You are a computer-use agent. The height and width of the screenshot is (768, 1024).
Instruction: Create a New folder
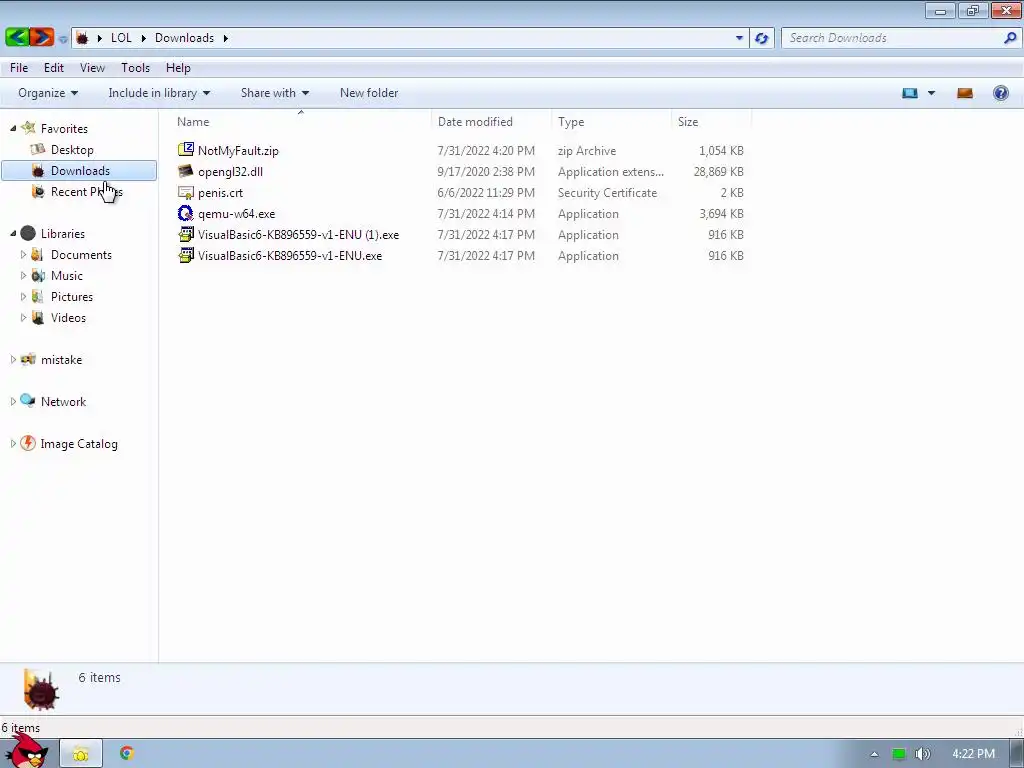[x=369, y=93]
